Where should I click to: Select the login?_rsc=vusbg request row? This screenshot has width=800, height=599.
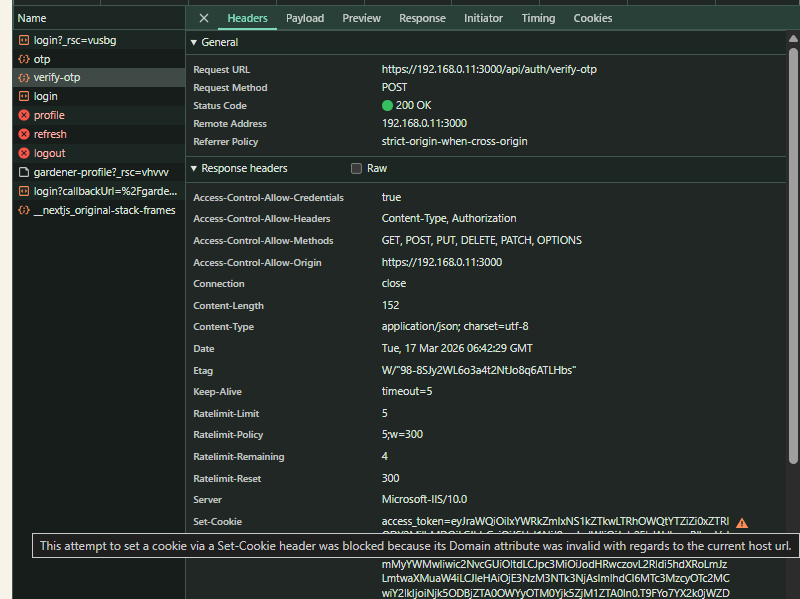coord(99,40)
